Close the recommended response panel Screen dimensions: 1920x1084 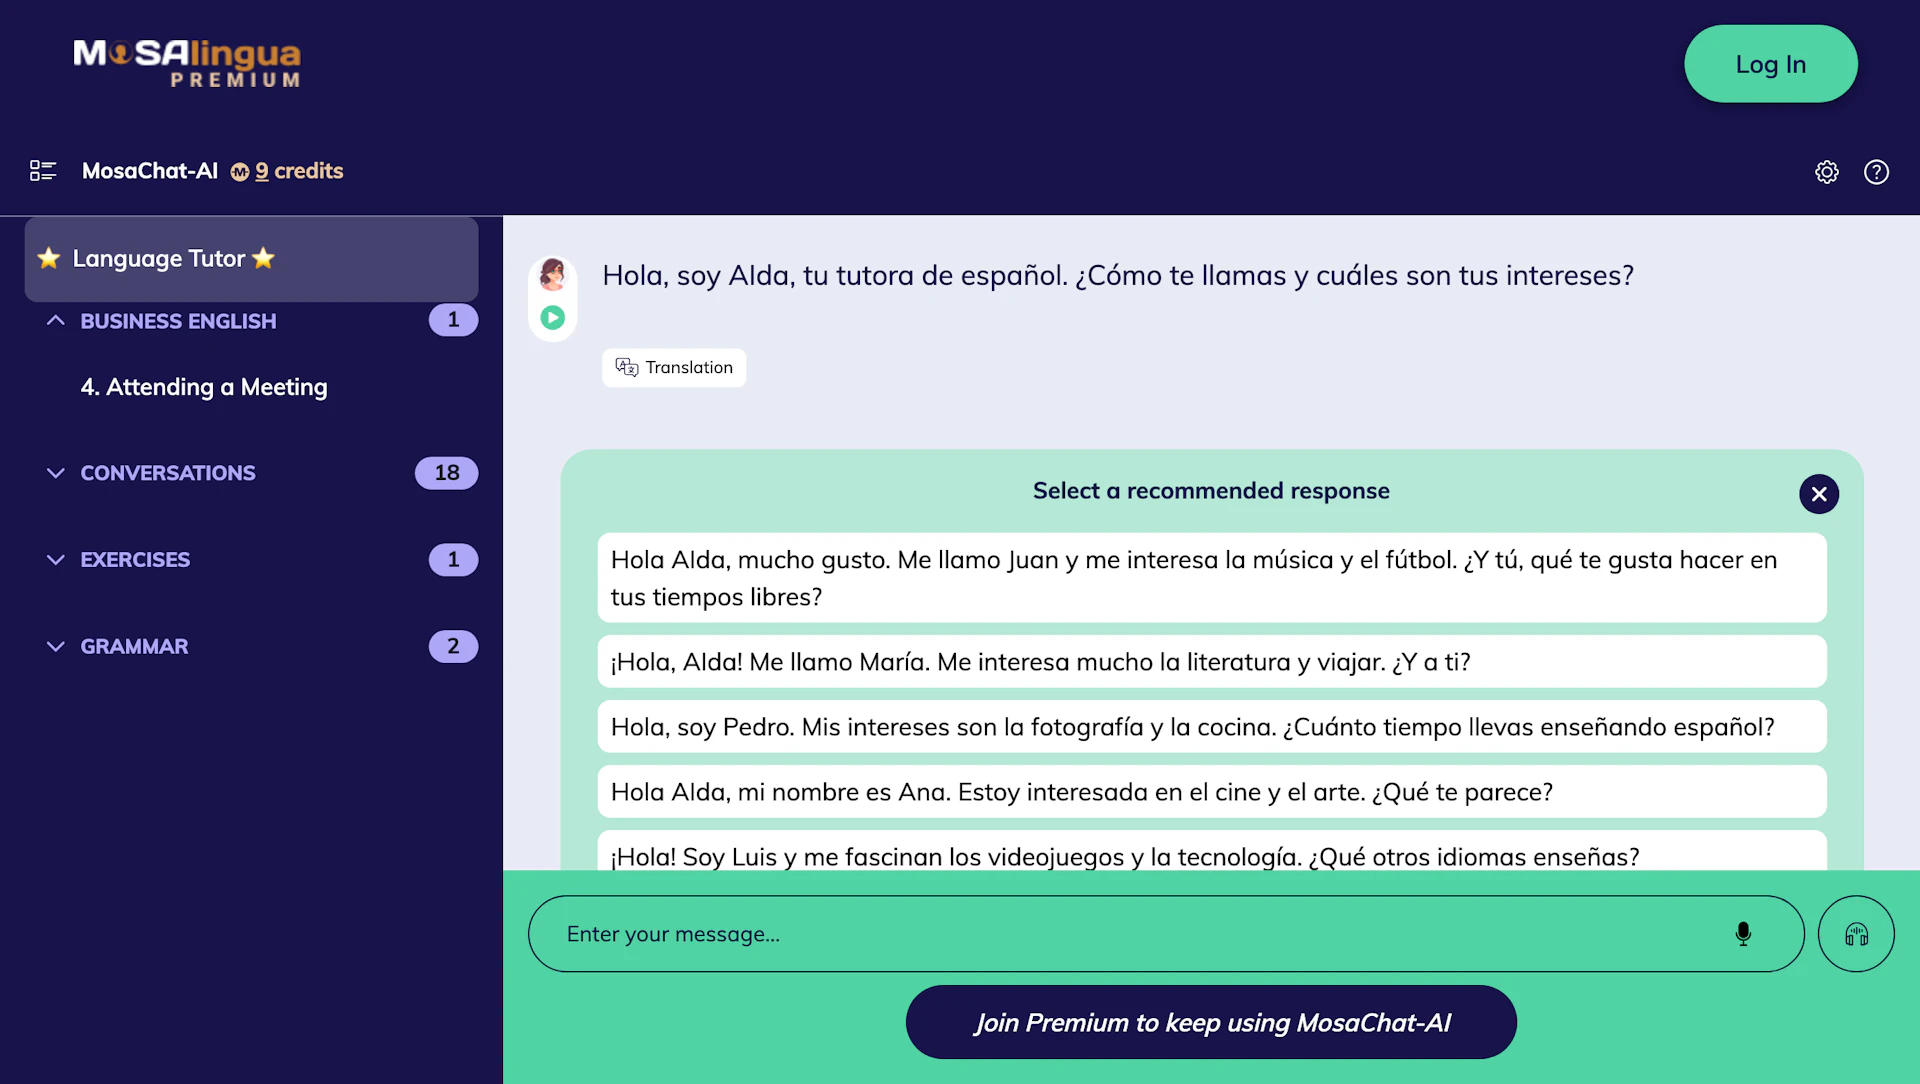click(x=1819, y=494)
